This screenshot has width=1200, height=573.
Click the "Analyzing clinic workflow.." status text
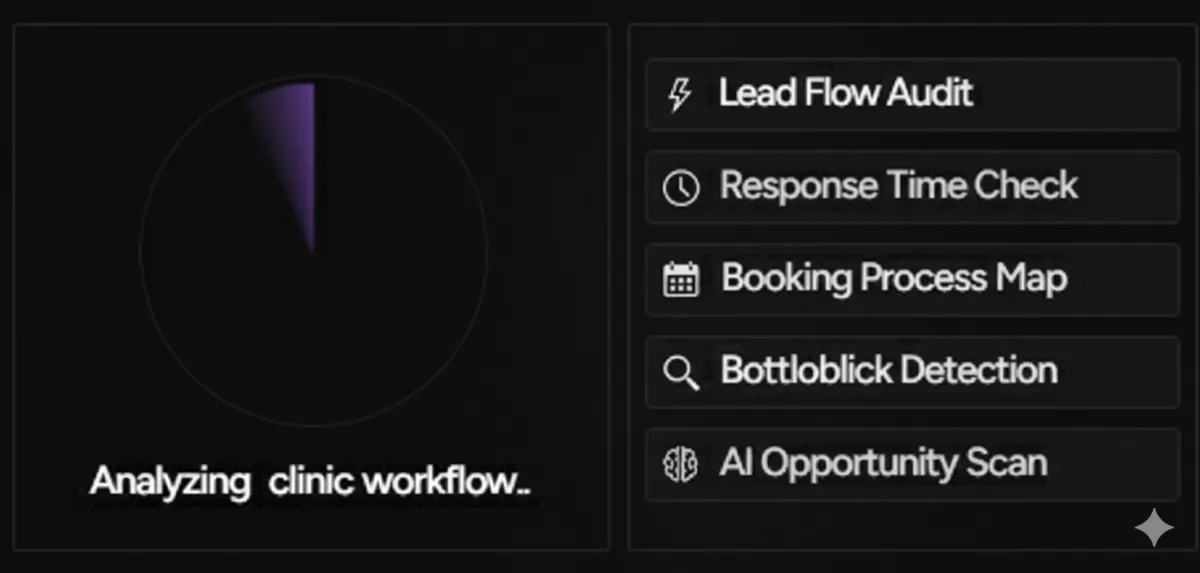pyautogui.click(x=310, y=482)
